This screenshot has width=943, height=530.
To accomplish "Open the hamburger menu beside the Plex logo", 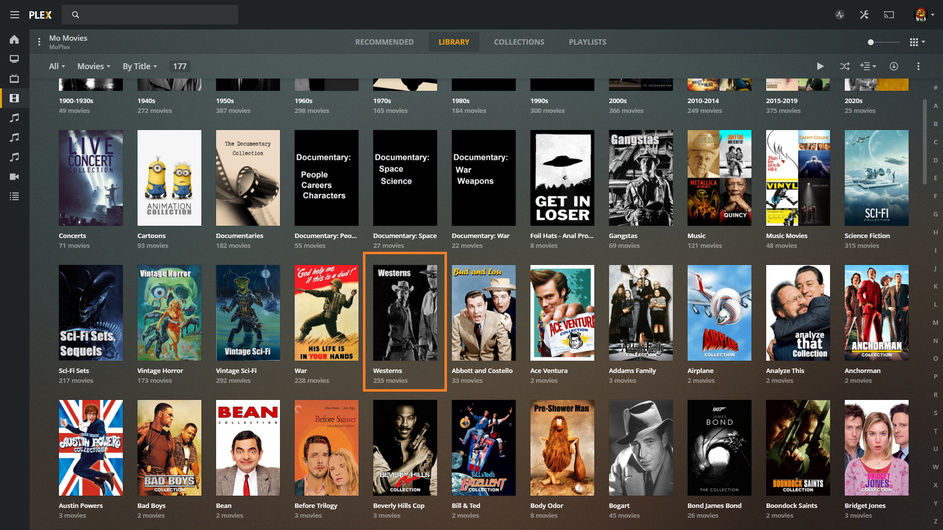I will point(14,14).
